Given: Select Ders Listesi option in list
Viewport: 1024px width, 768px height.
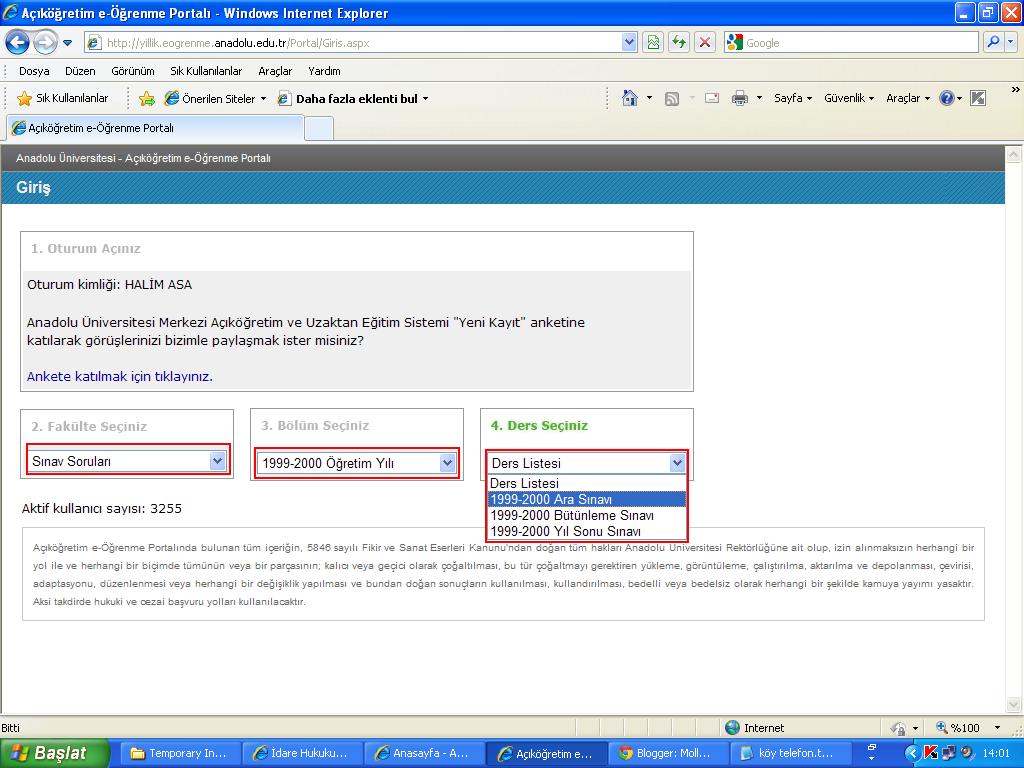Looking at the screenshot, I should click(x=587, y=483).
